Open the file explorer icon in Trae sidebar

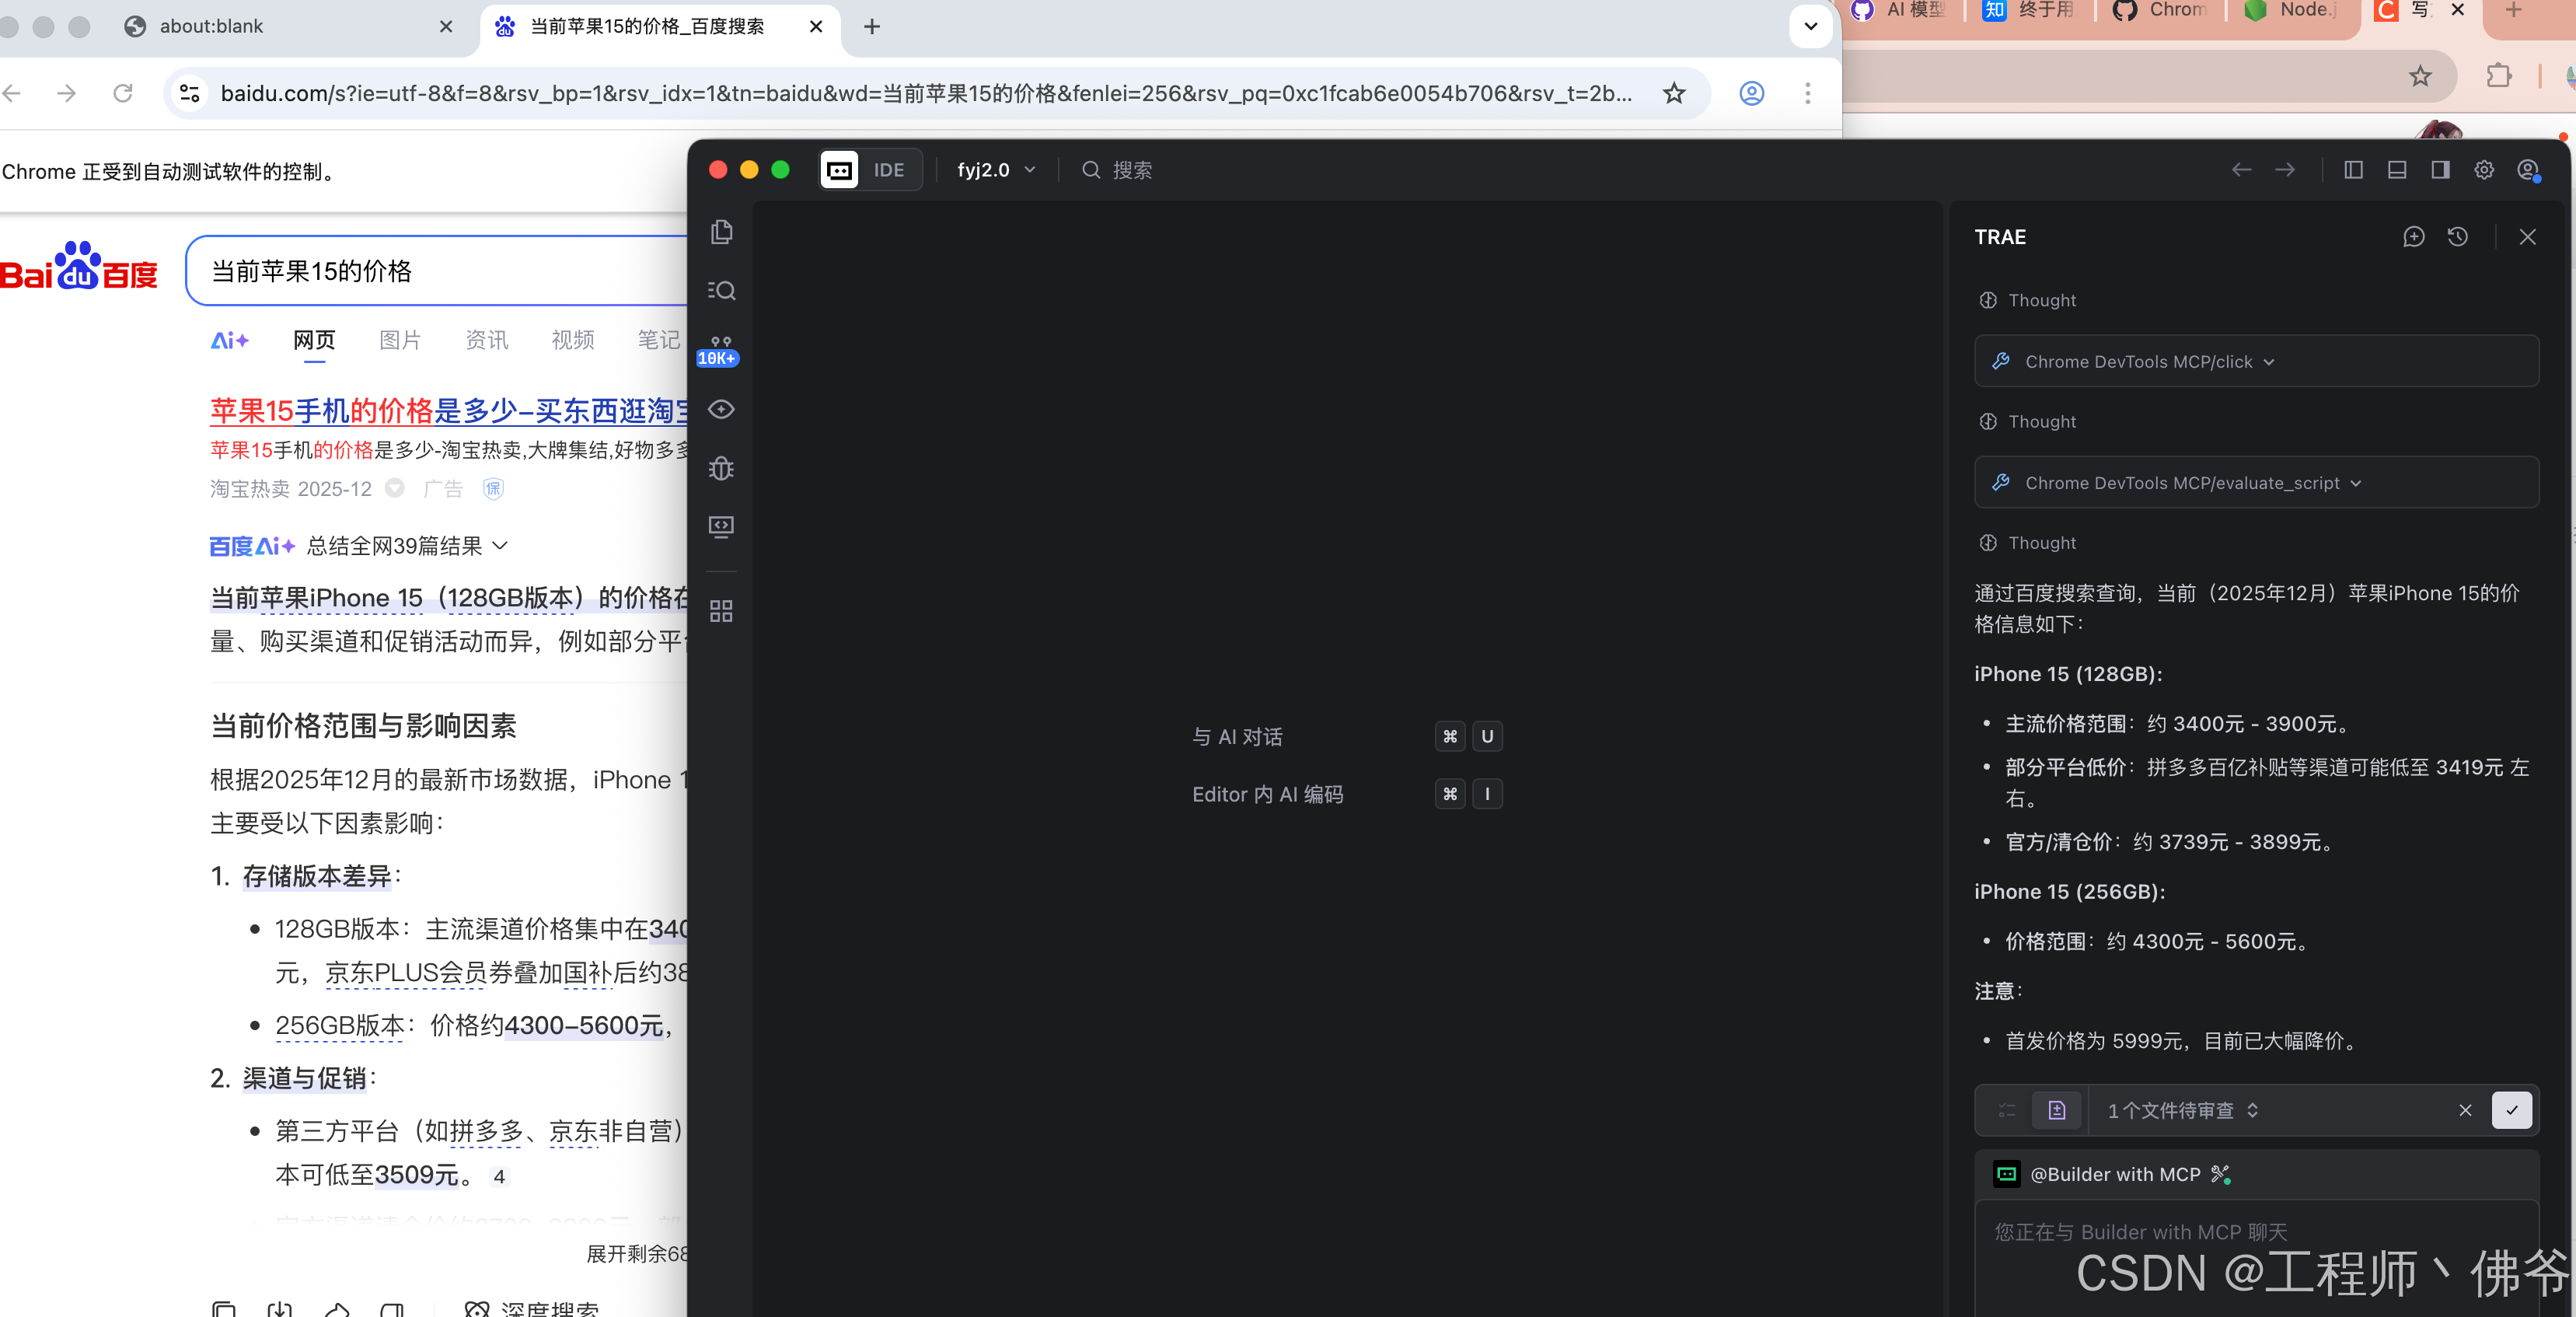point(721,232)
